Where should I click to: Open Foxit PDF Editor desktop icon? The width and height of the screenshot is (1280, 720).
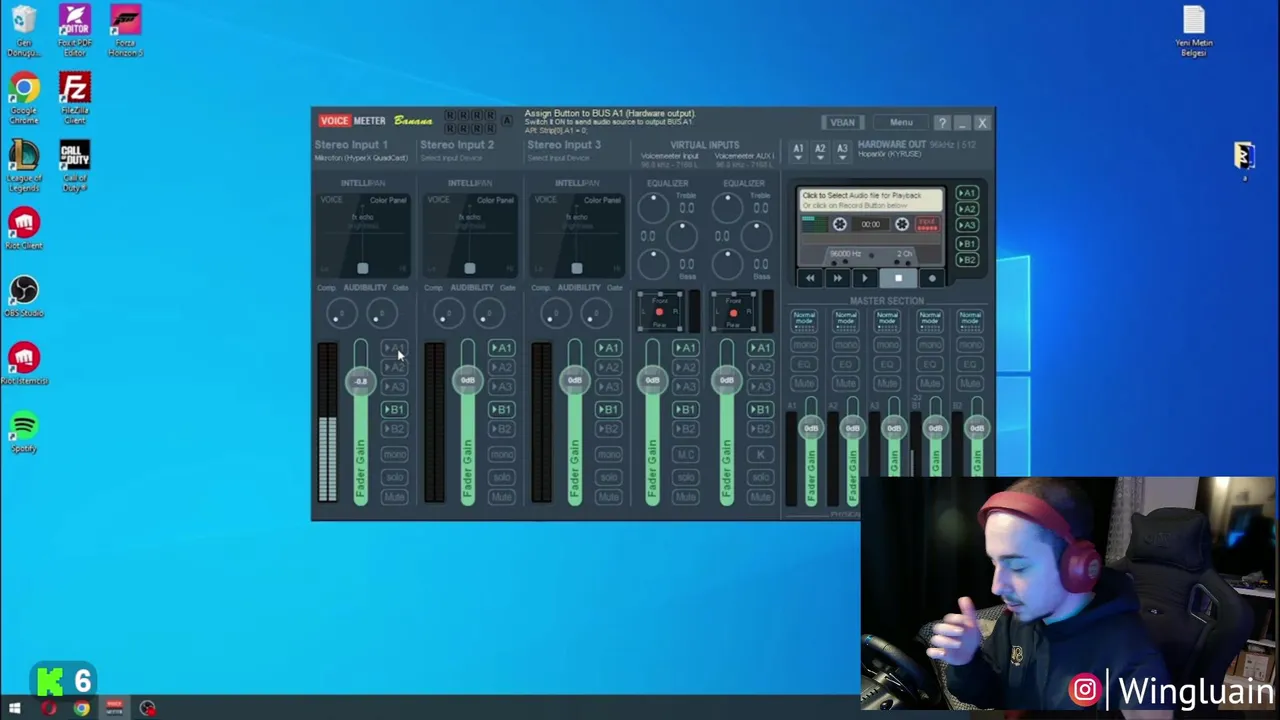point(75,32)
